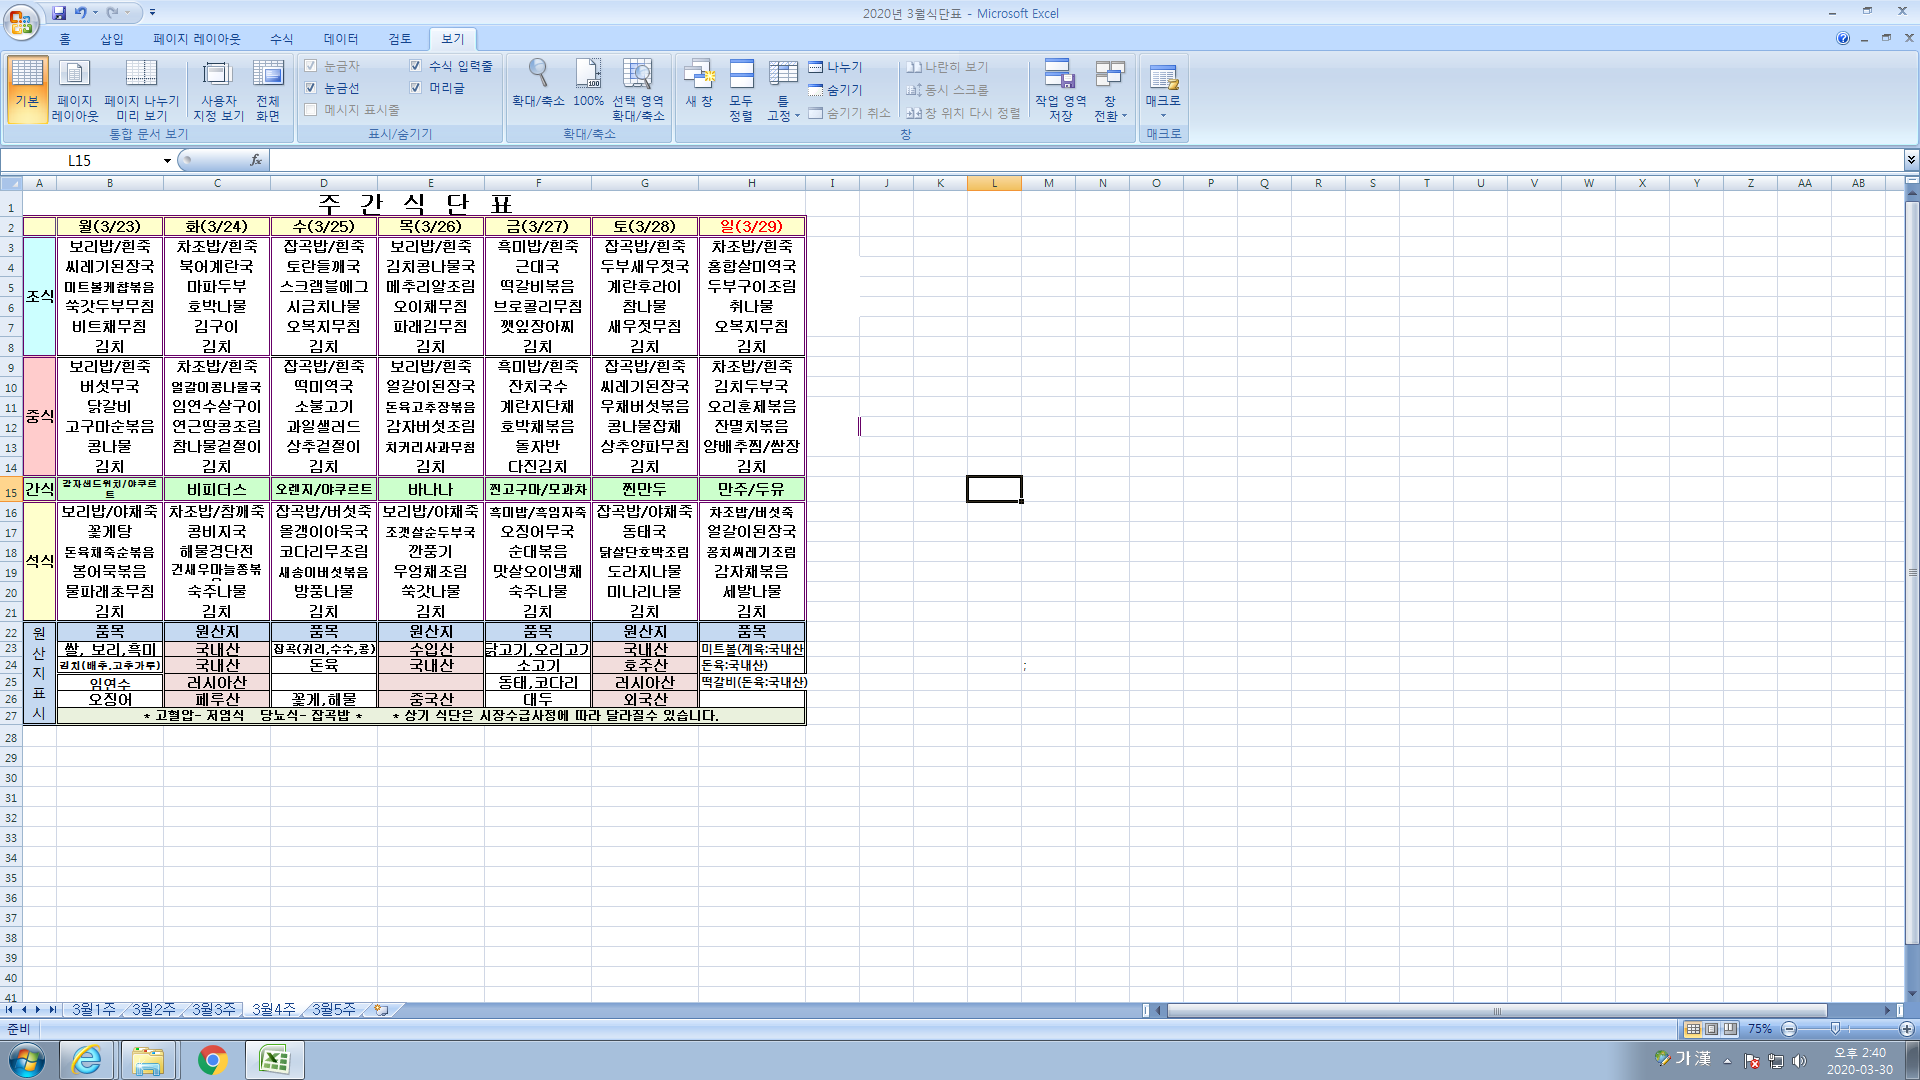Screen dimensions: 1920x1080
Task: Expand the Name Box dropdown arrow
Action: point(167,161)
